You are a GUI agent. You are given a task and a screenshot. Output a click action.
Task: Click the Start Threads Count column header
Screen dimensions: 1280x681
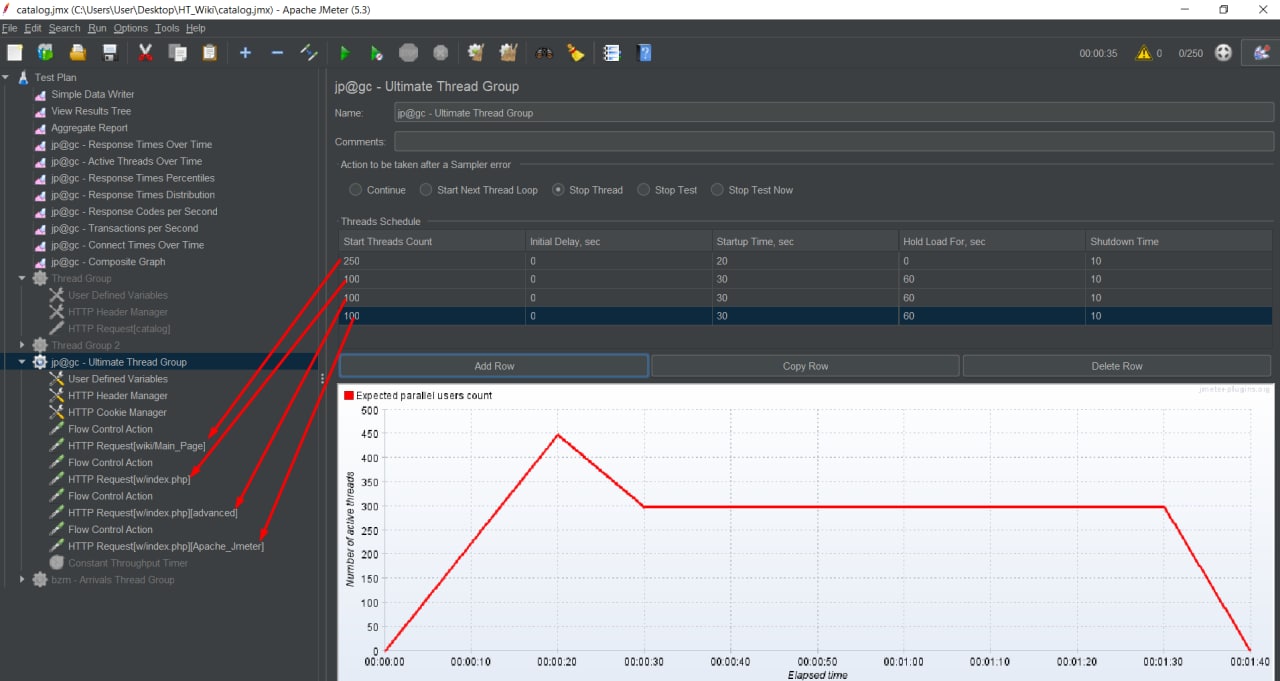[432, 241]
